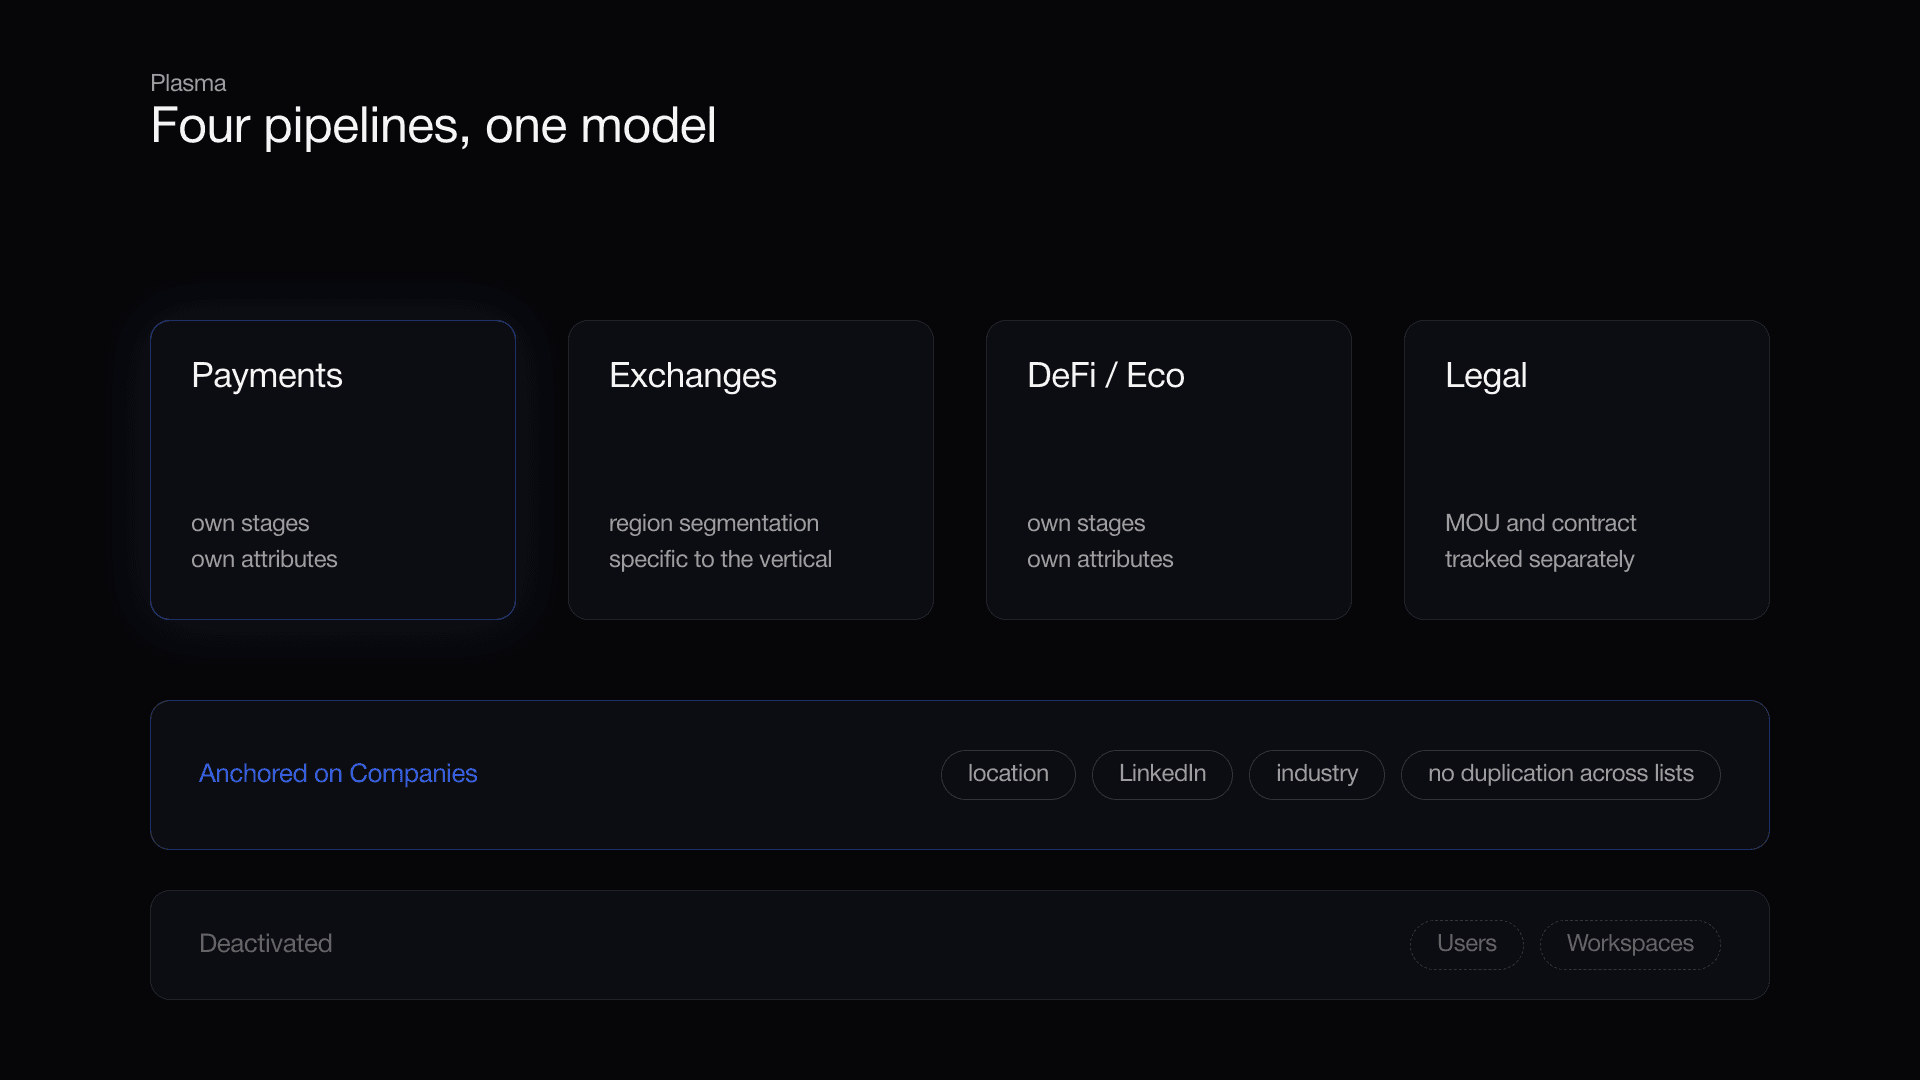Select the Payments pipeline card
Image resolution: width=1920 pixels, height=1080 pixels.
click(x=333, y=470)
